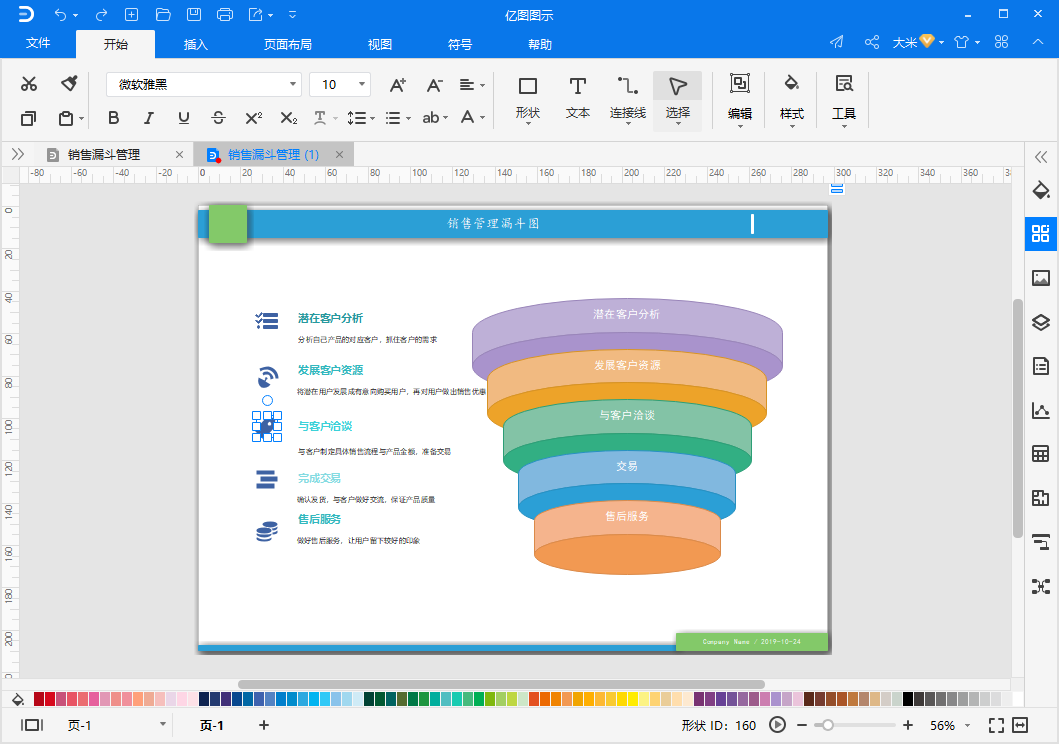Click the Paste clipboard icon
This screenshot has width=1059, height=744.
66,118
